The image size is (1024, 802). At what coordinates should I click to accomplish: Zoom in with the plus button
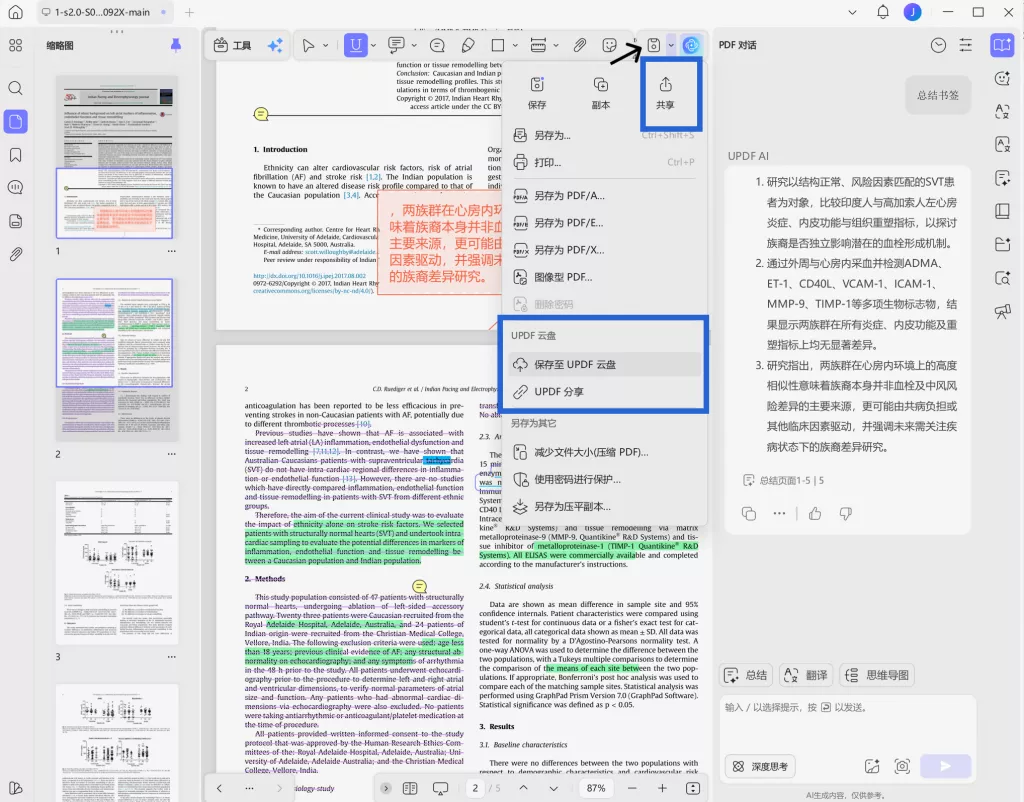[662, 788]
